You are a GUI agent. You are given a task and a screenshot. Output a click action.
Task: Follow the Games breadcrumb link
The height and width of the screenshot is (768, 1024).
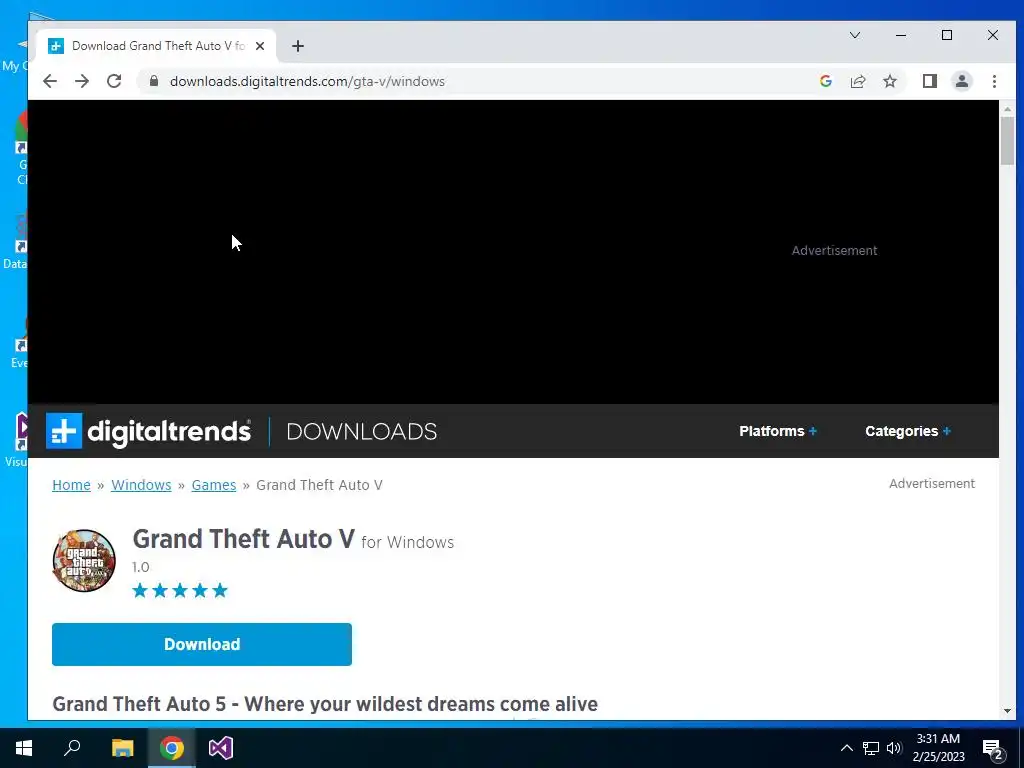[214, 485]
